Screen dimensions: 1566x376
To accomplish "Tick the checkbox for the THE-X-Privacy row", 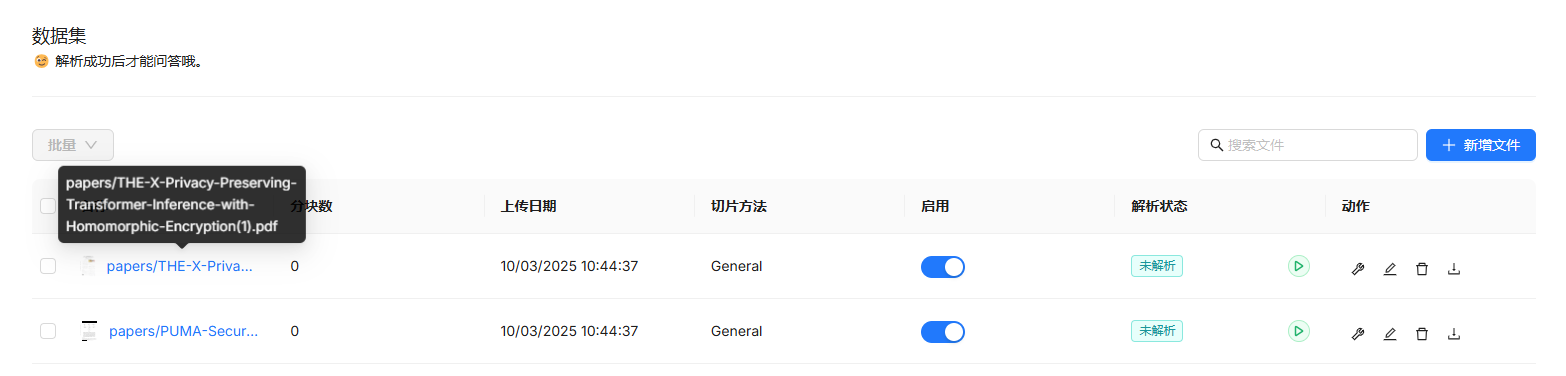I will [48, 266].
